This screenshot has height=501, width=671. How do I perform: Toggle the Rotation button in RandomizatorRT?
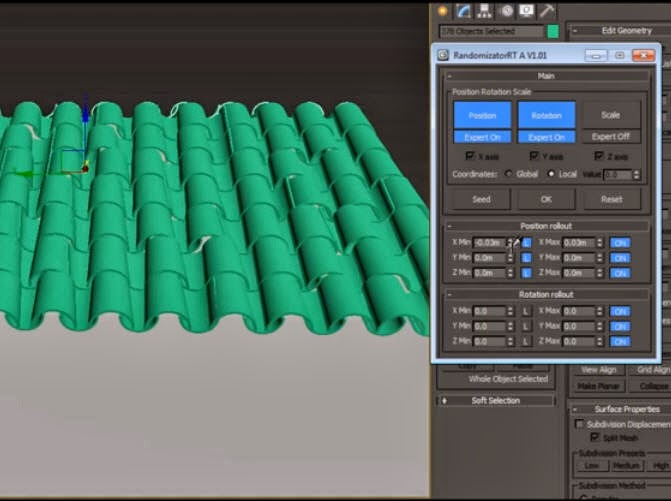[546, 115]
